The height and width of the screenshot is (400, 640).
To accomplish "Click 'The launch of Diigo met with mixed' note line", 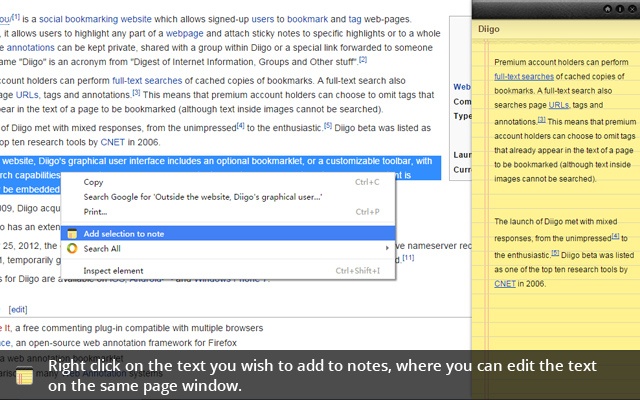I will [x=556, y=222].
